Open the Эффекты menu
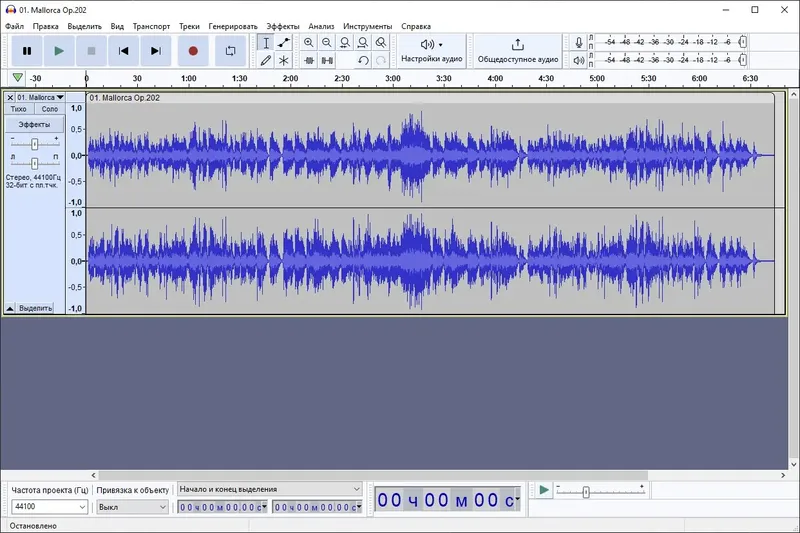This screenshot has height=533, width=800. tap(283, 26)
